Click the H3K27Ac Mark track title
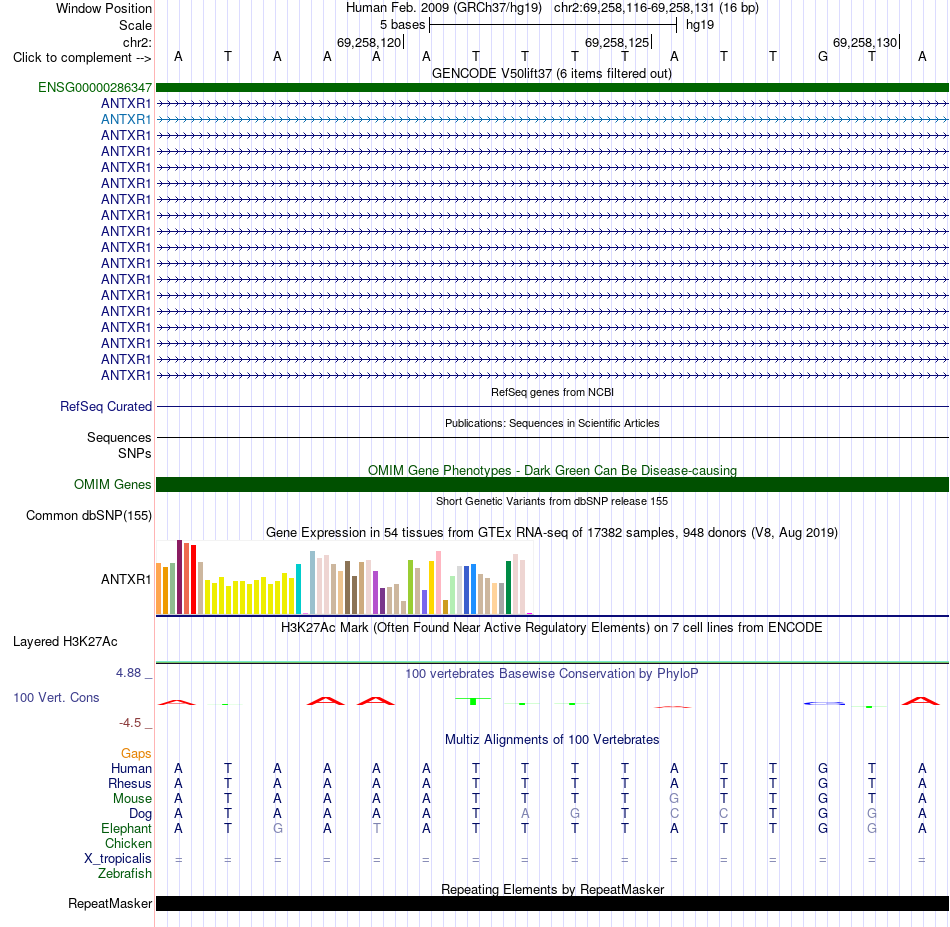The width and height of the screenshot is (950, 927). [x=551, y=627]
